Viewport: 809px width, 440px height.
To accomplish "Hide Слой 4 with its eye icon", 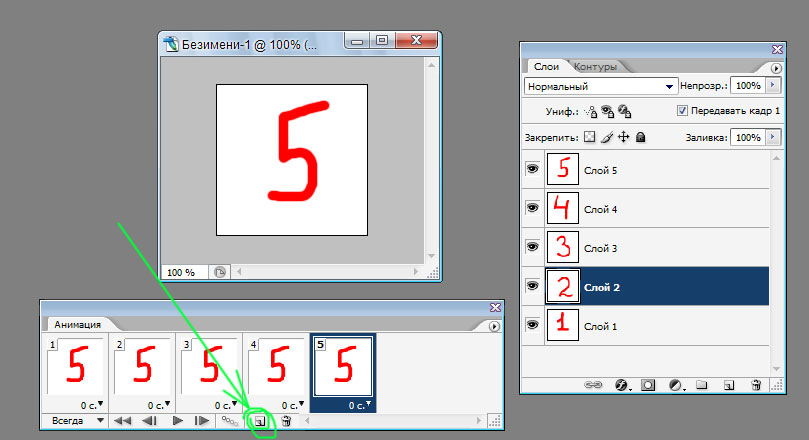I will click(532, 208).
